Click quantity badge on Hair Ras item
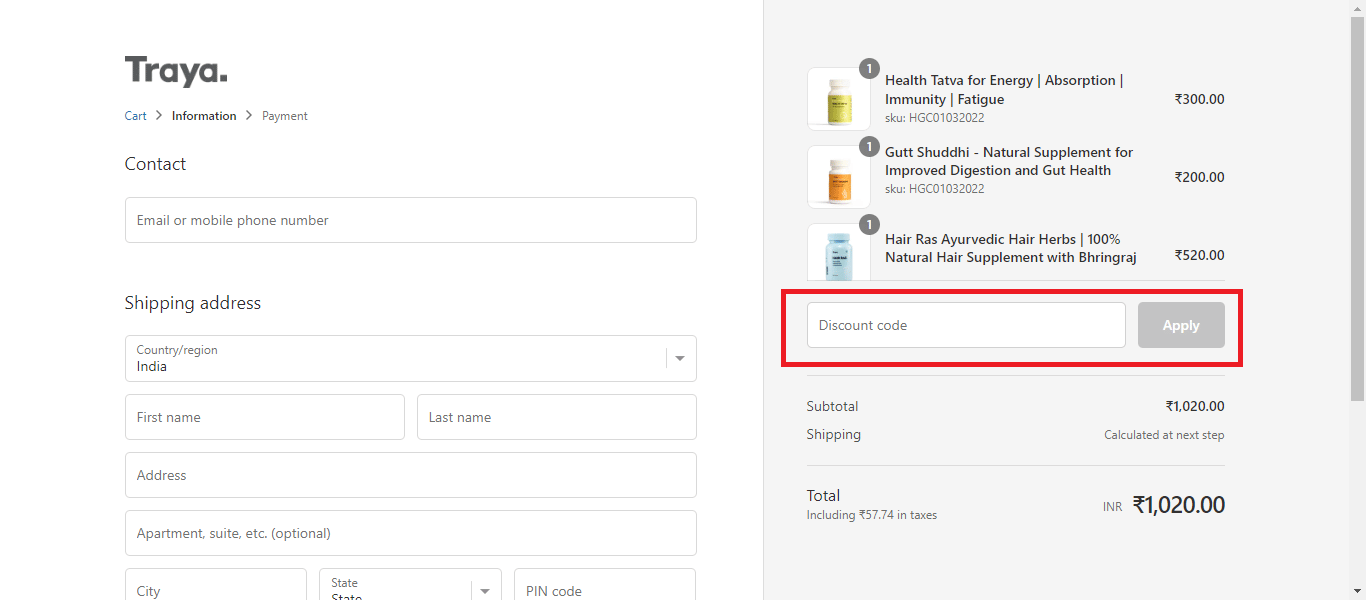Image resolution: width=1366 pixels, height=600 pixels. pos(869,225)
